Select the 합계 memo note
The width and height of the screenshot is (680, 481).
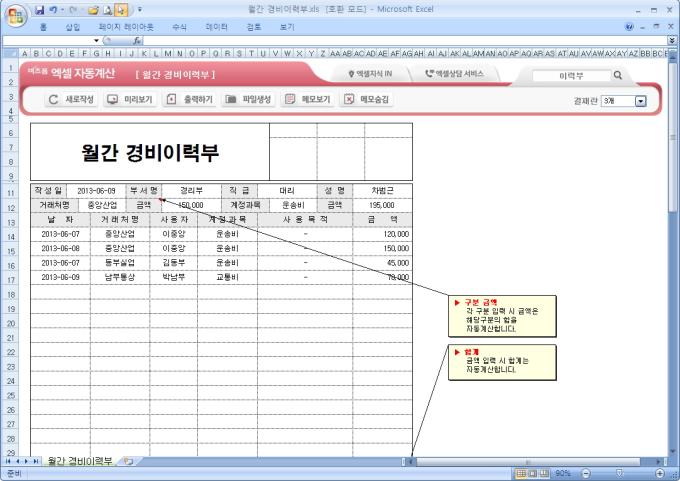(502, 362)
